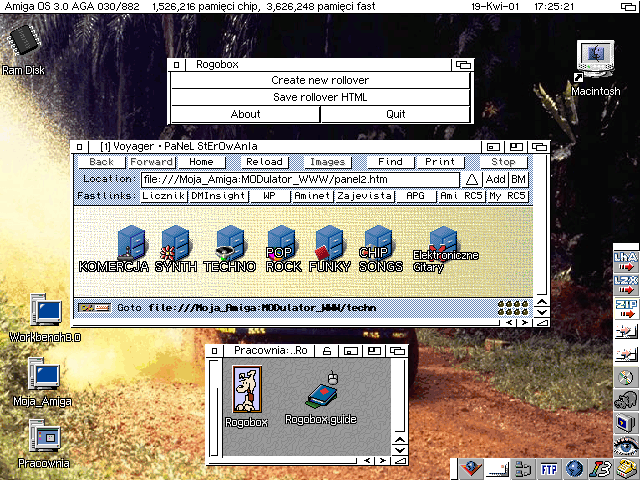Image resolution: width=640 pixels, height=480 pixels.
Task: Click the LZX archiver dock icon
Action: tap(626, 284)
